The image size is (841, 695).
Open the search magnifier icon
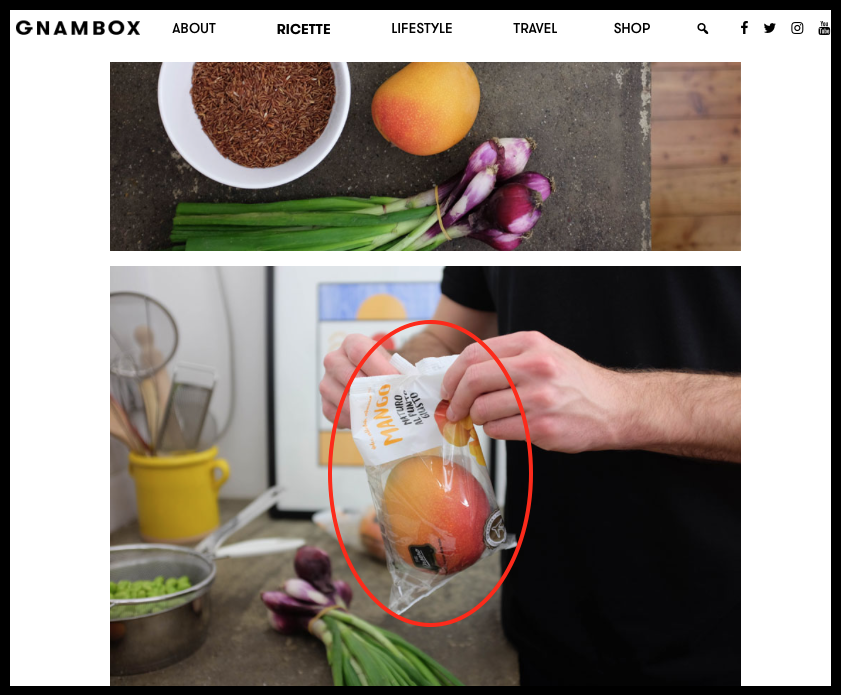pyautogui.click(x=703, y=28)
